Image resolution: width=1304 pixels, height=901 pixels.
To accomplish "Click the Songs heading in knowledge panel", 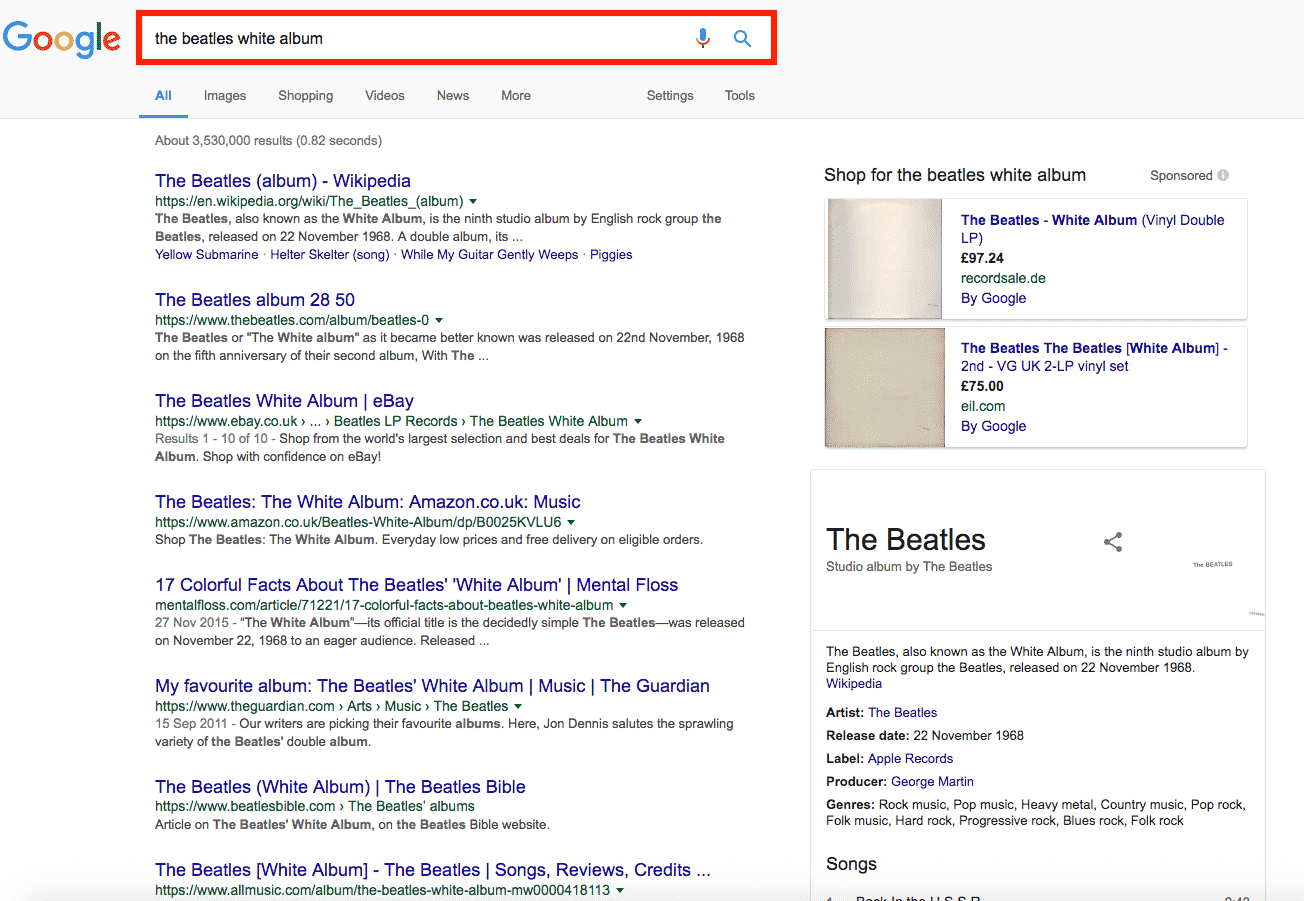I will [851, 864].
